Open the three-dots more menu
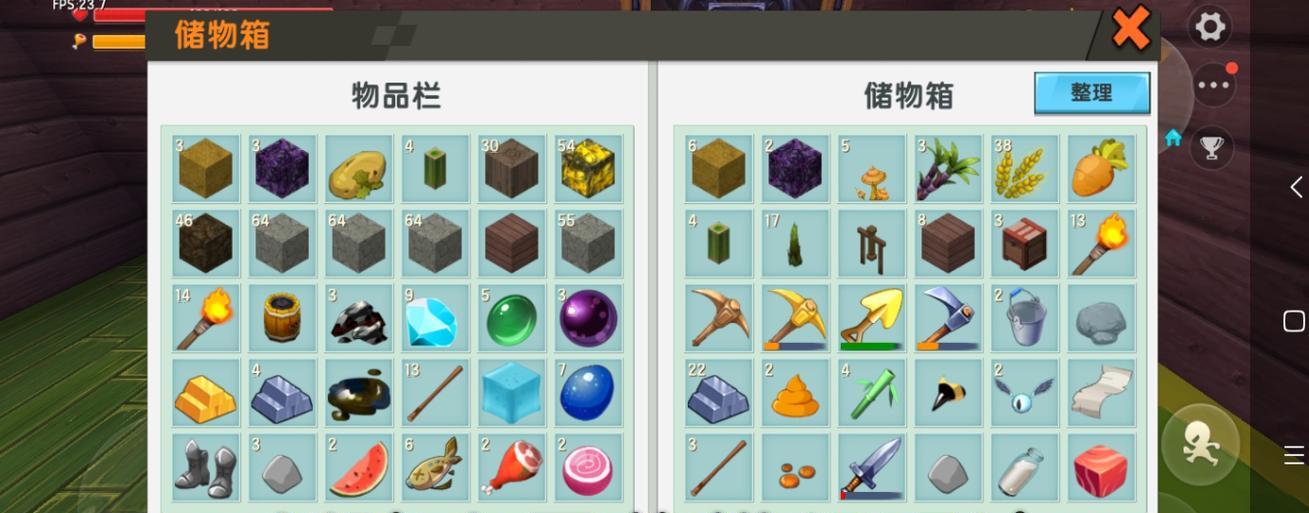Viewport: 1309px width, 513px height. click(x=1213, y=85)
